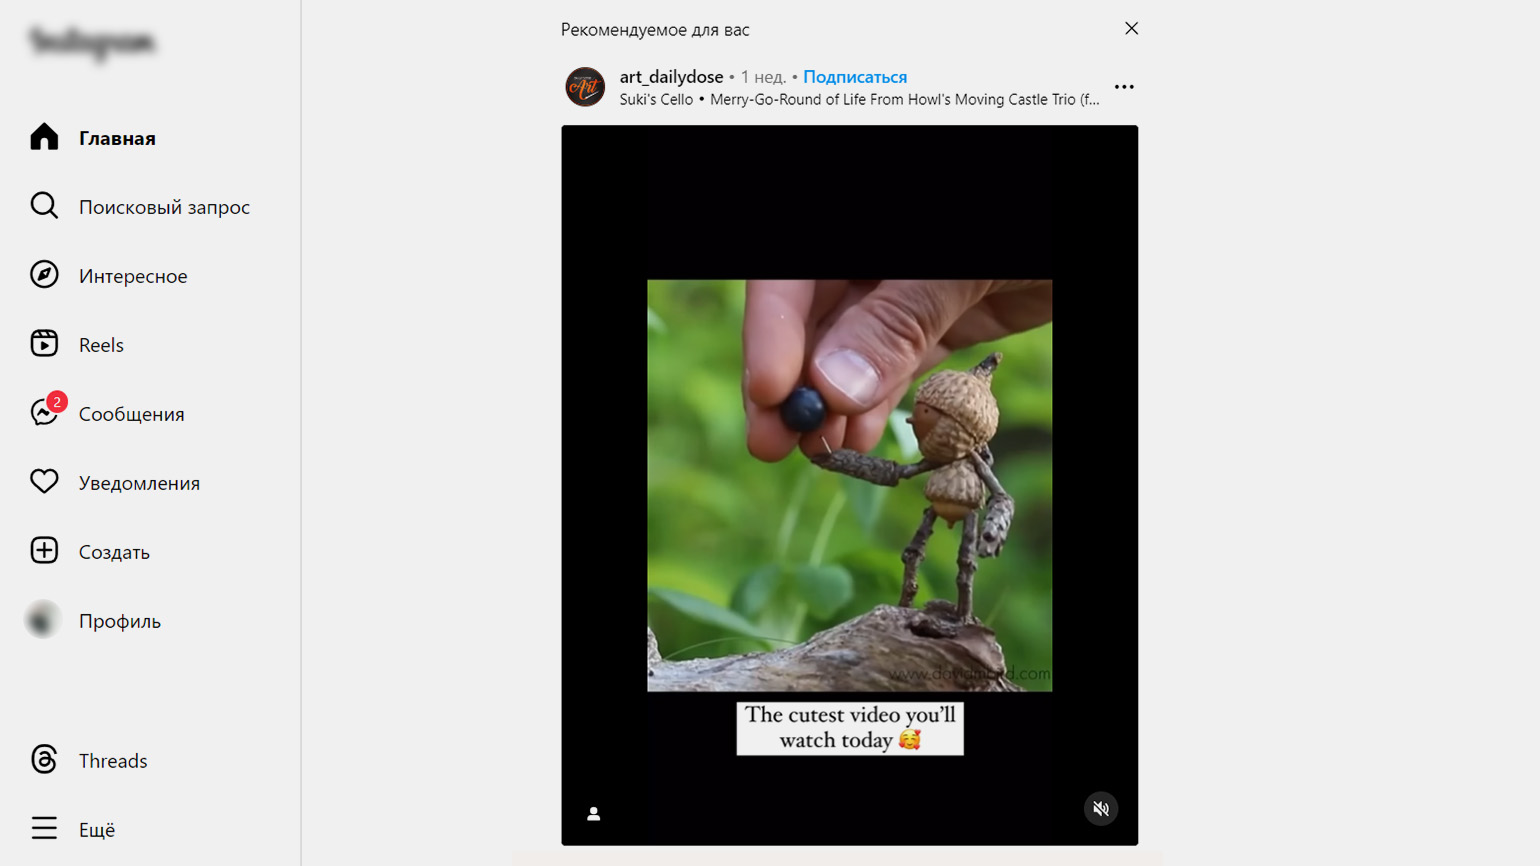Open the three-dot post options menu
Screen dimensions: 1540x866
pos(1124,87)
